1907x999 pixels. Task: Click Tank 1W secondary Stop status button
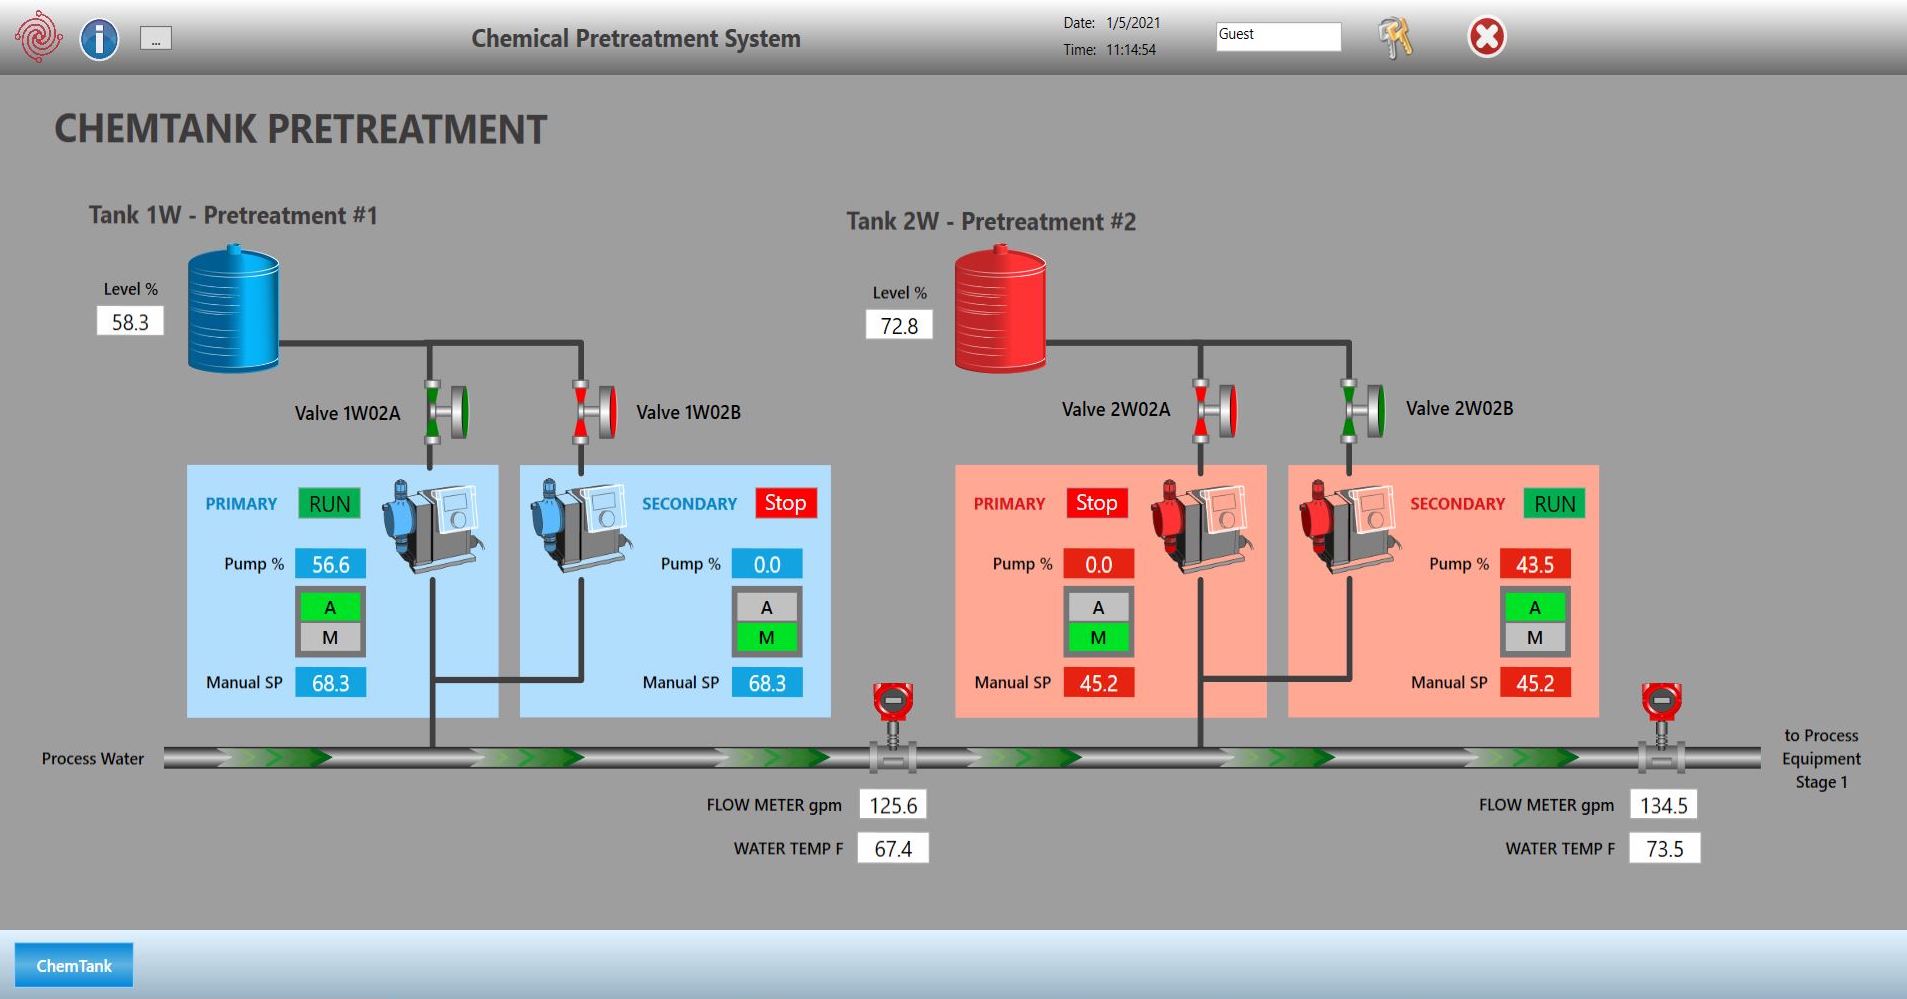[785, 503]
